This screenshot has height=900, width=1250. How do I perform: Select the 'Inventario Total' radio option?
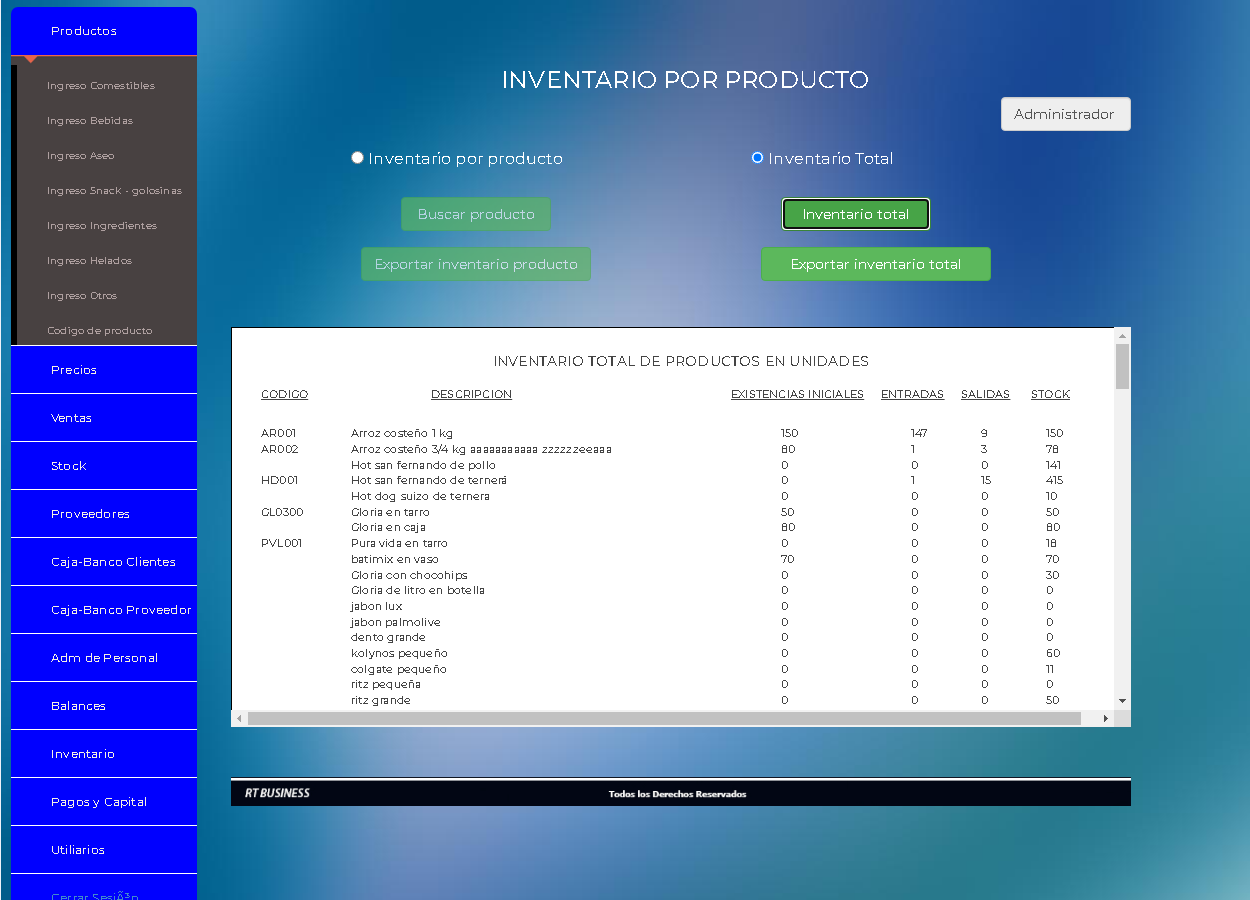click(x=757, y=158)
